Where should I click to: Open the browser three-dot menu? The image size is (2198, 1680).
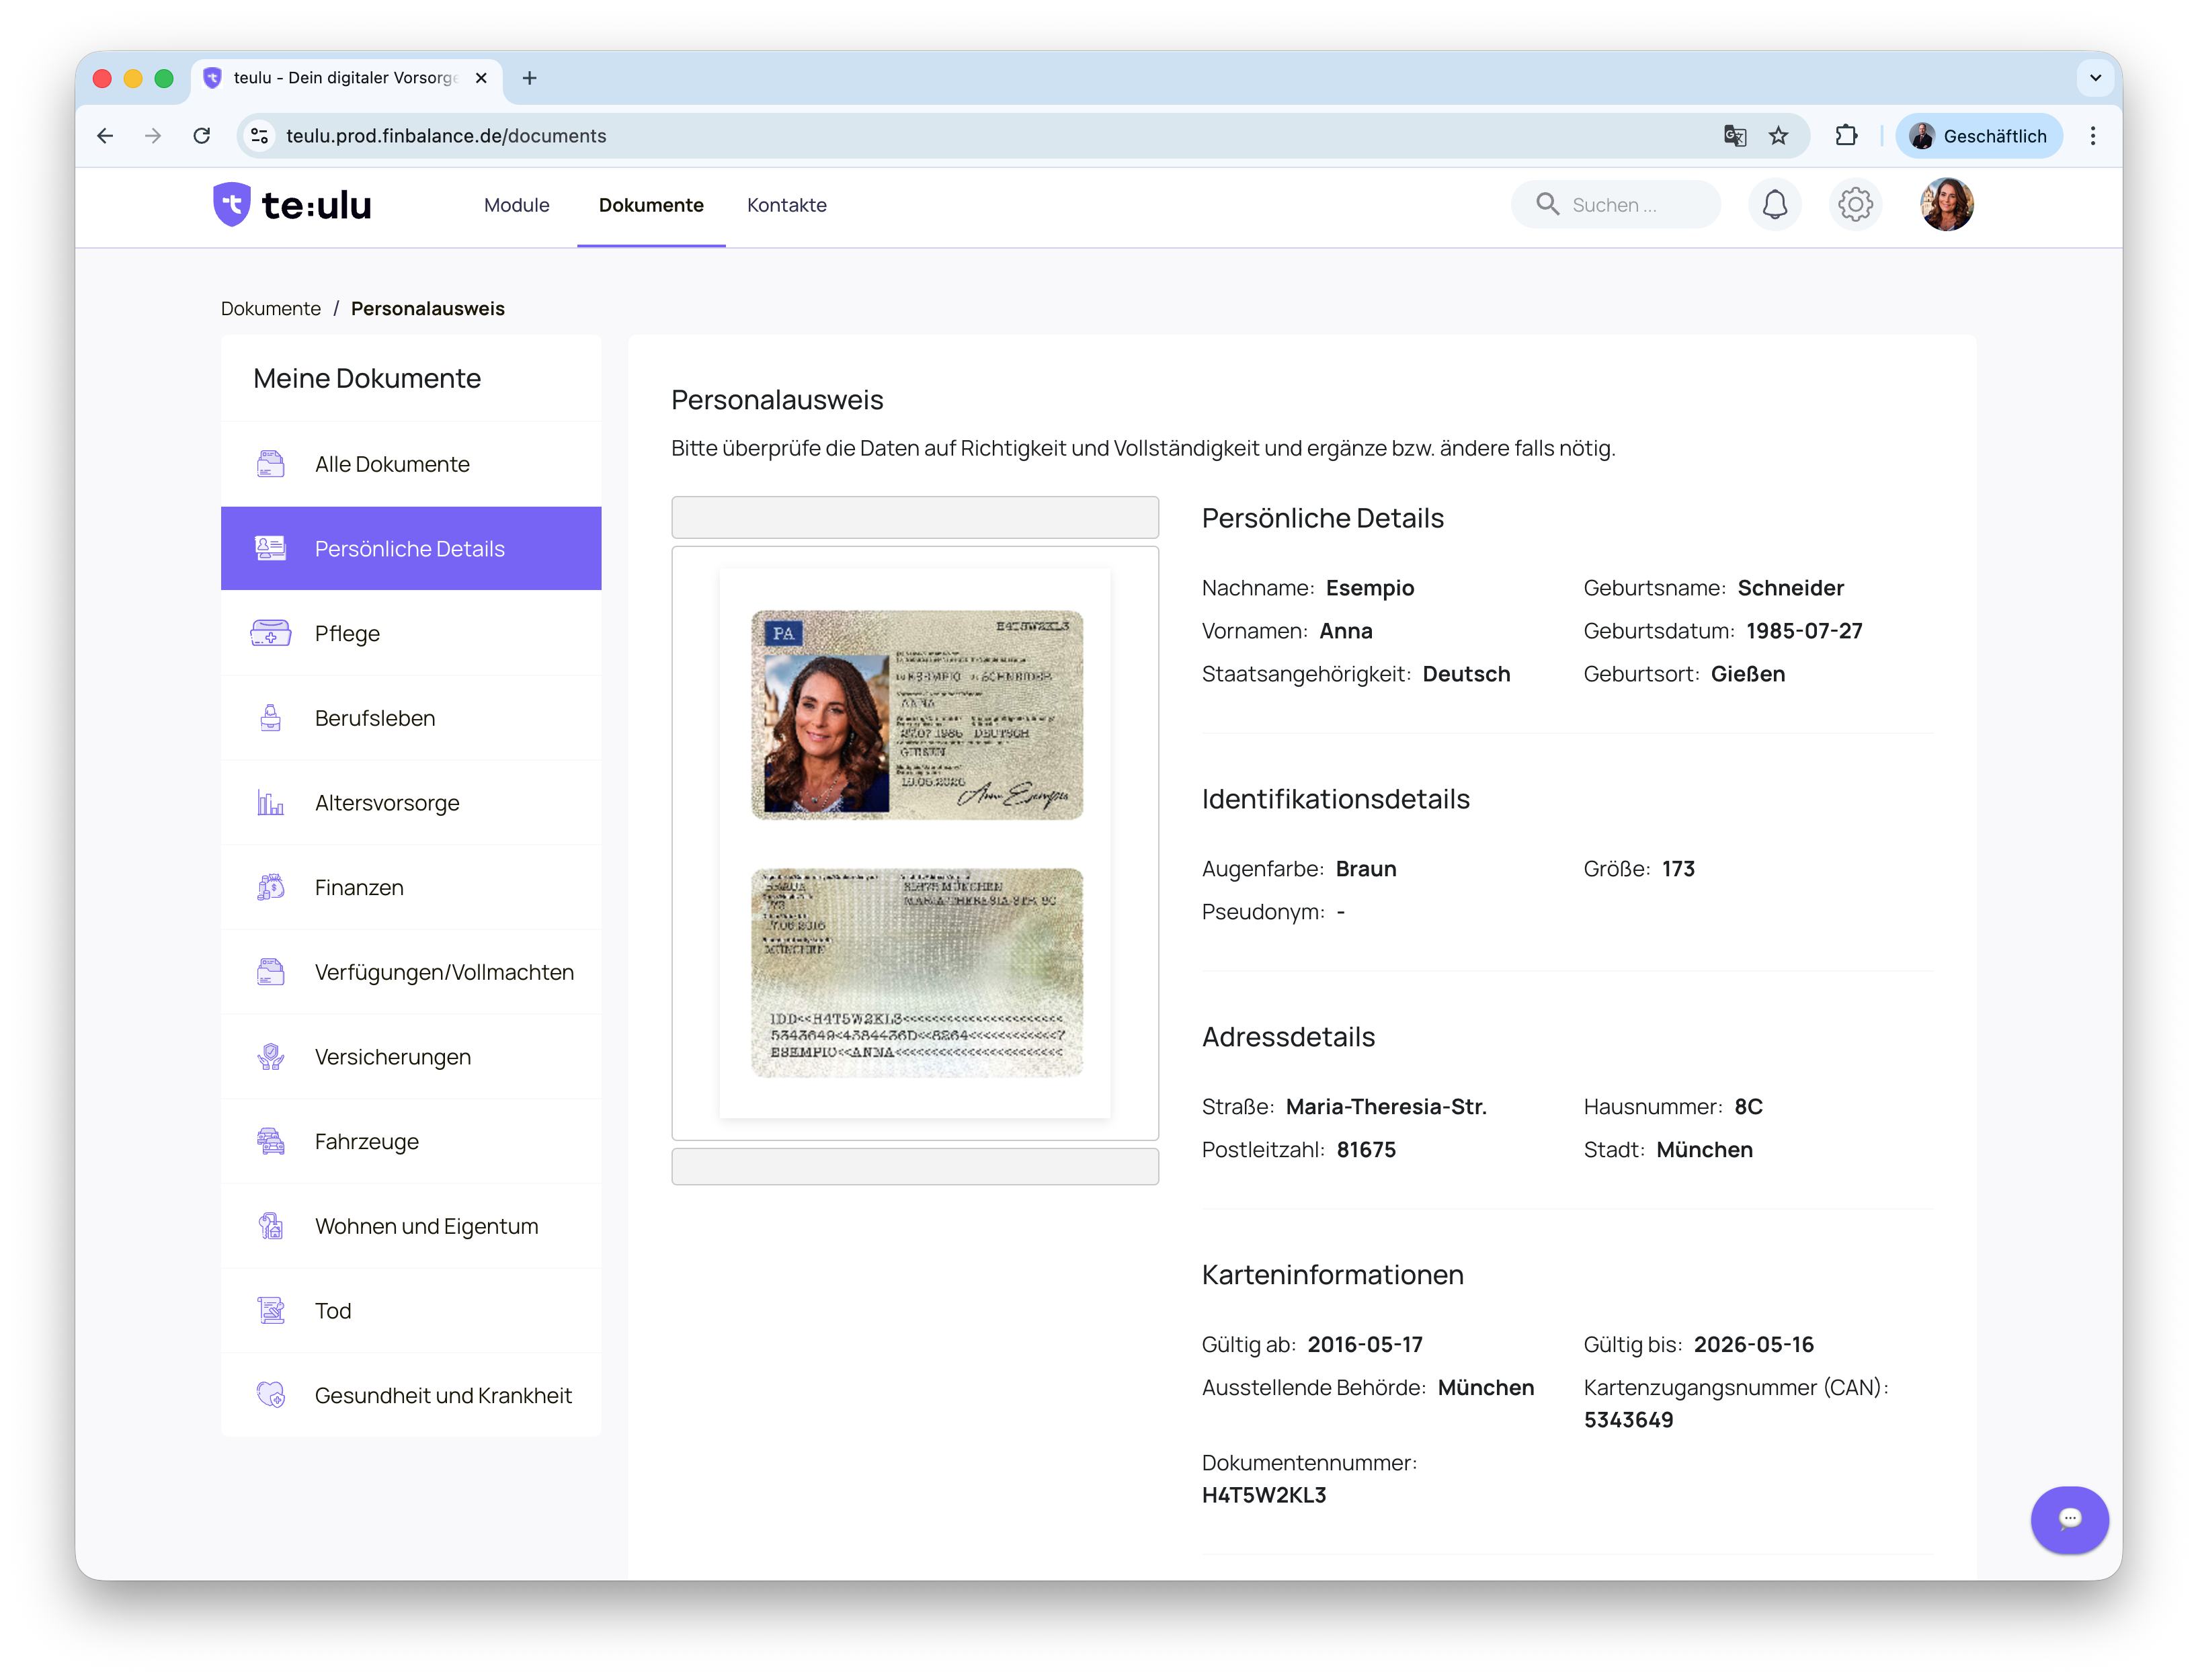click(2093, 136)
